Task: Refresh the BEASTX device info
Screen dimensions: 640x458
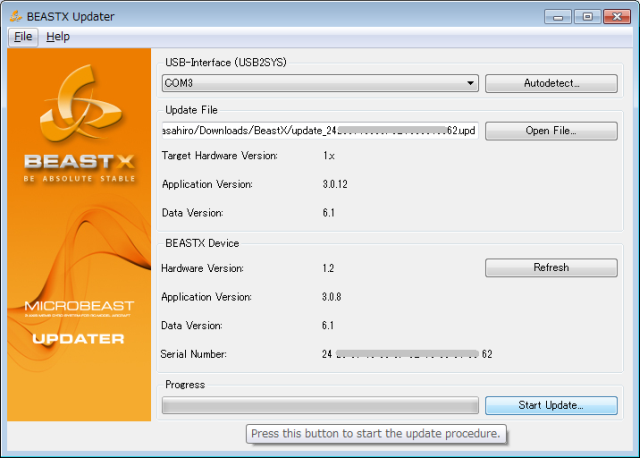Action: click(551, 268)
